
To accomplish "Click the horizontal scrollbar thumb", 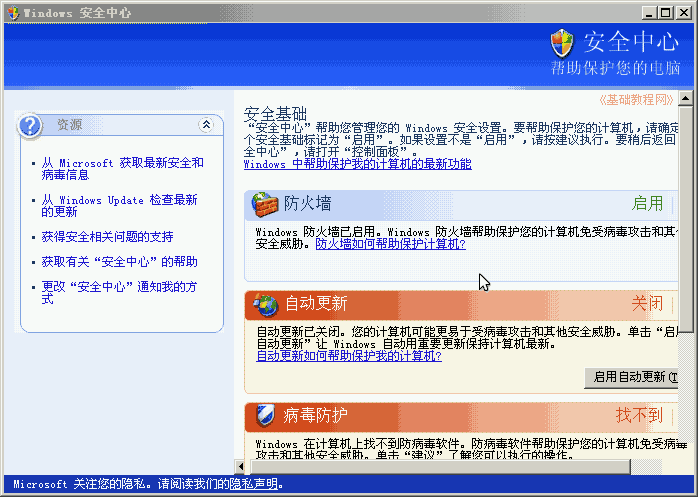I will click(x=441, y=467).
